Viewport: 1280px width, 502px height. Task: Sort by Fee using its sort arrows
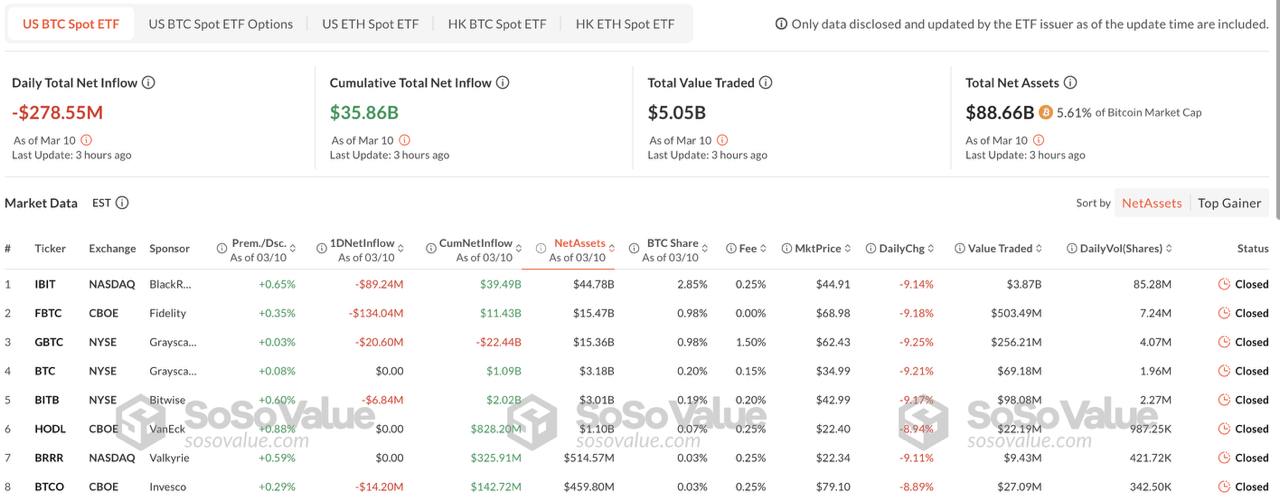tap(763, 248)
